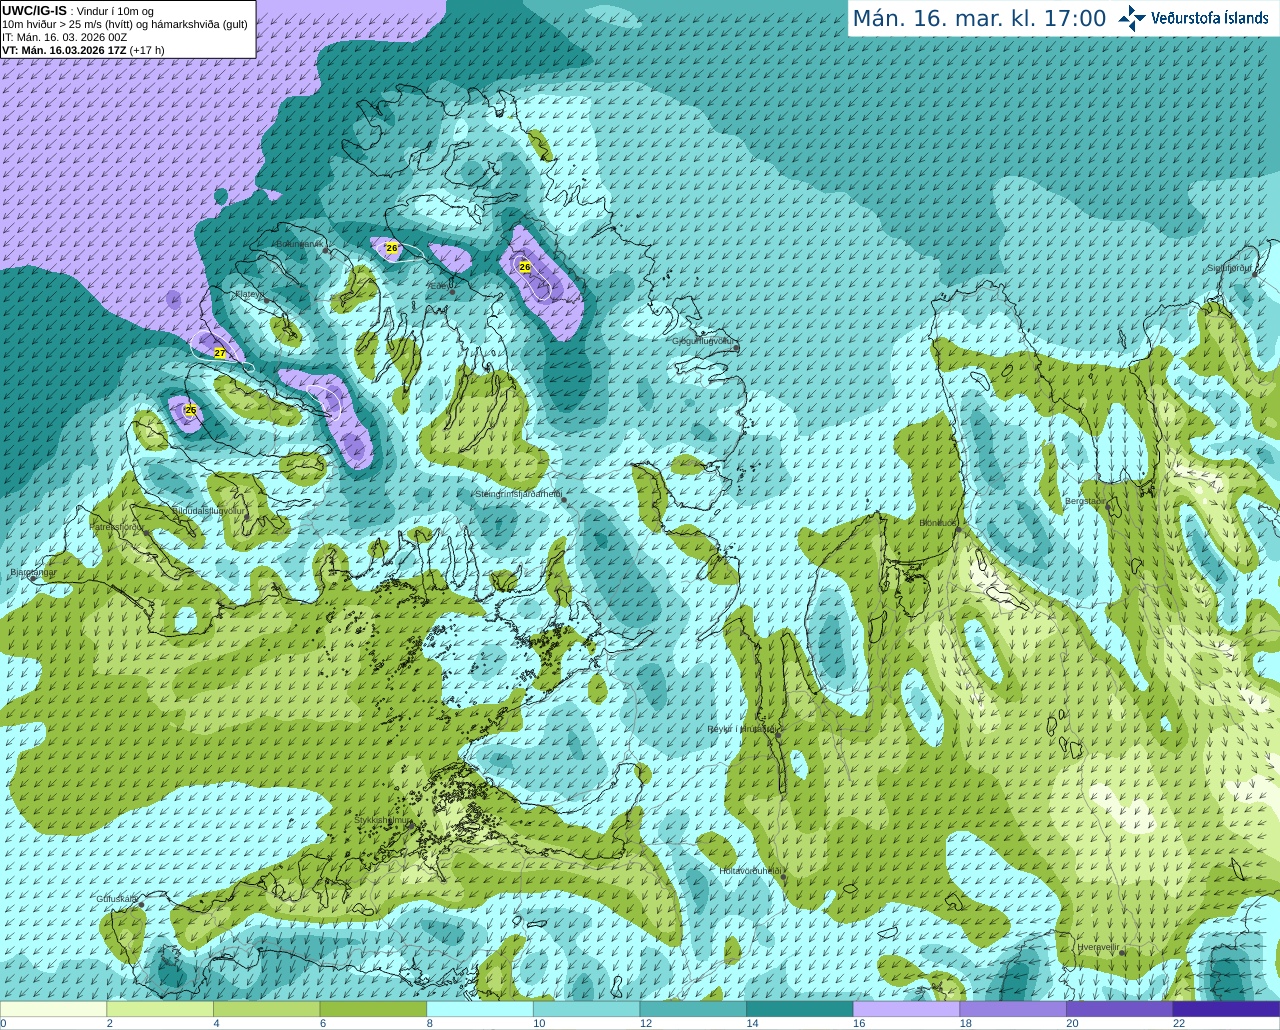Click the 'Stykkishólmur' map label
The width and height of the screenshot is (1280, 1030).
click(383, 820)
